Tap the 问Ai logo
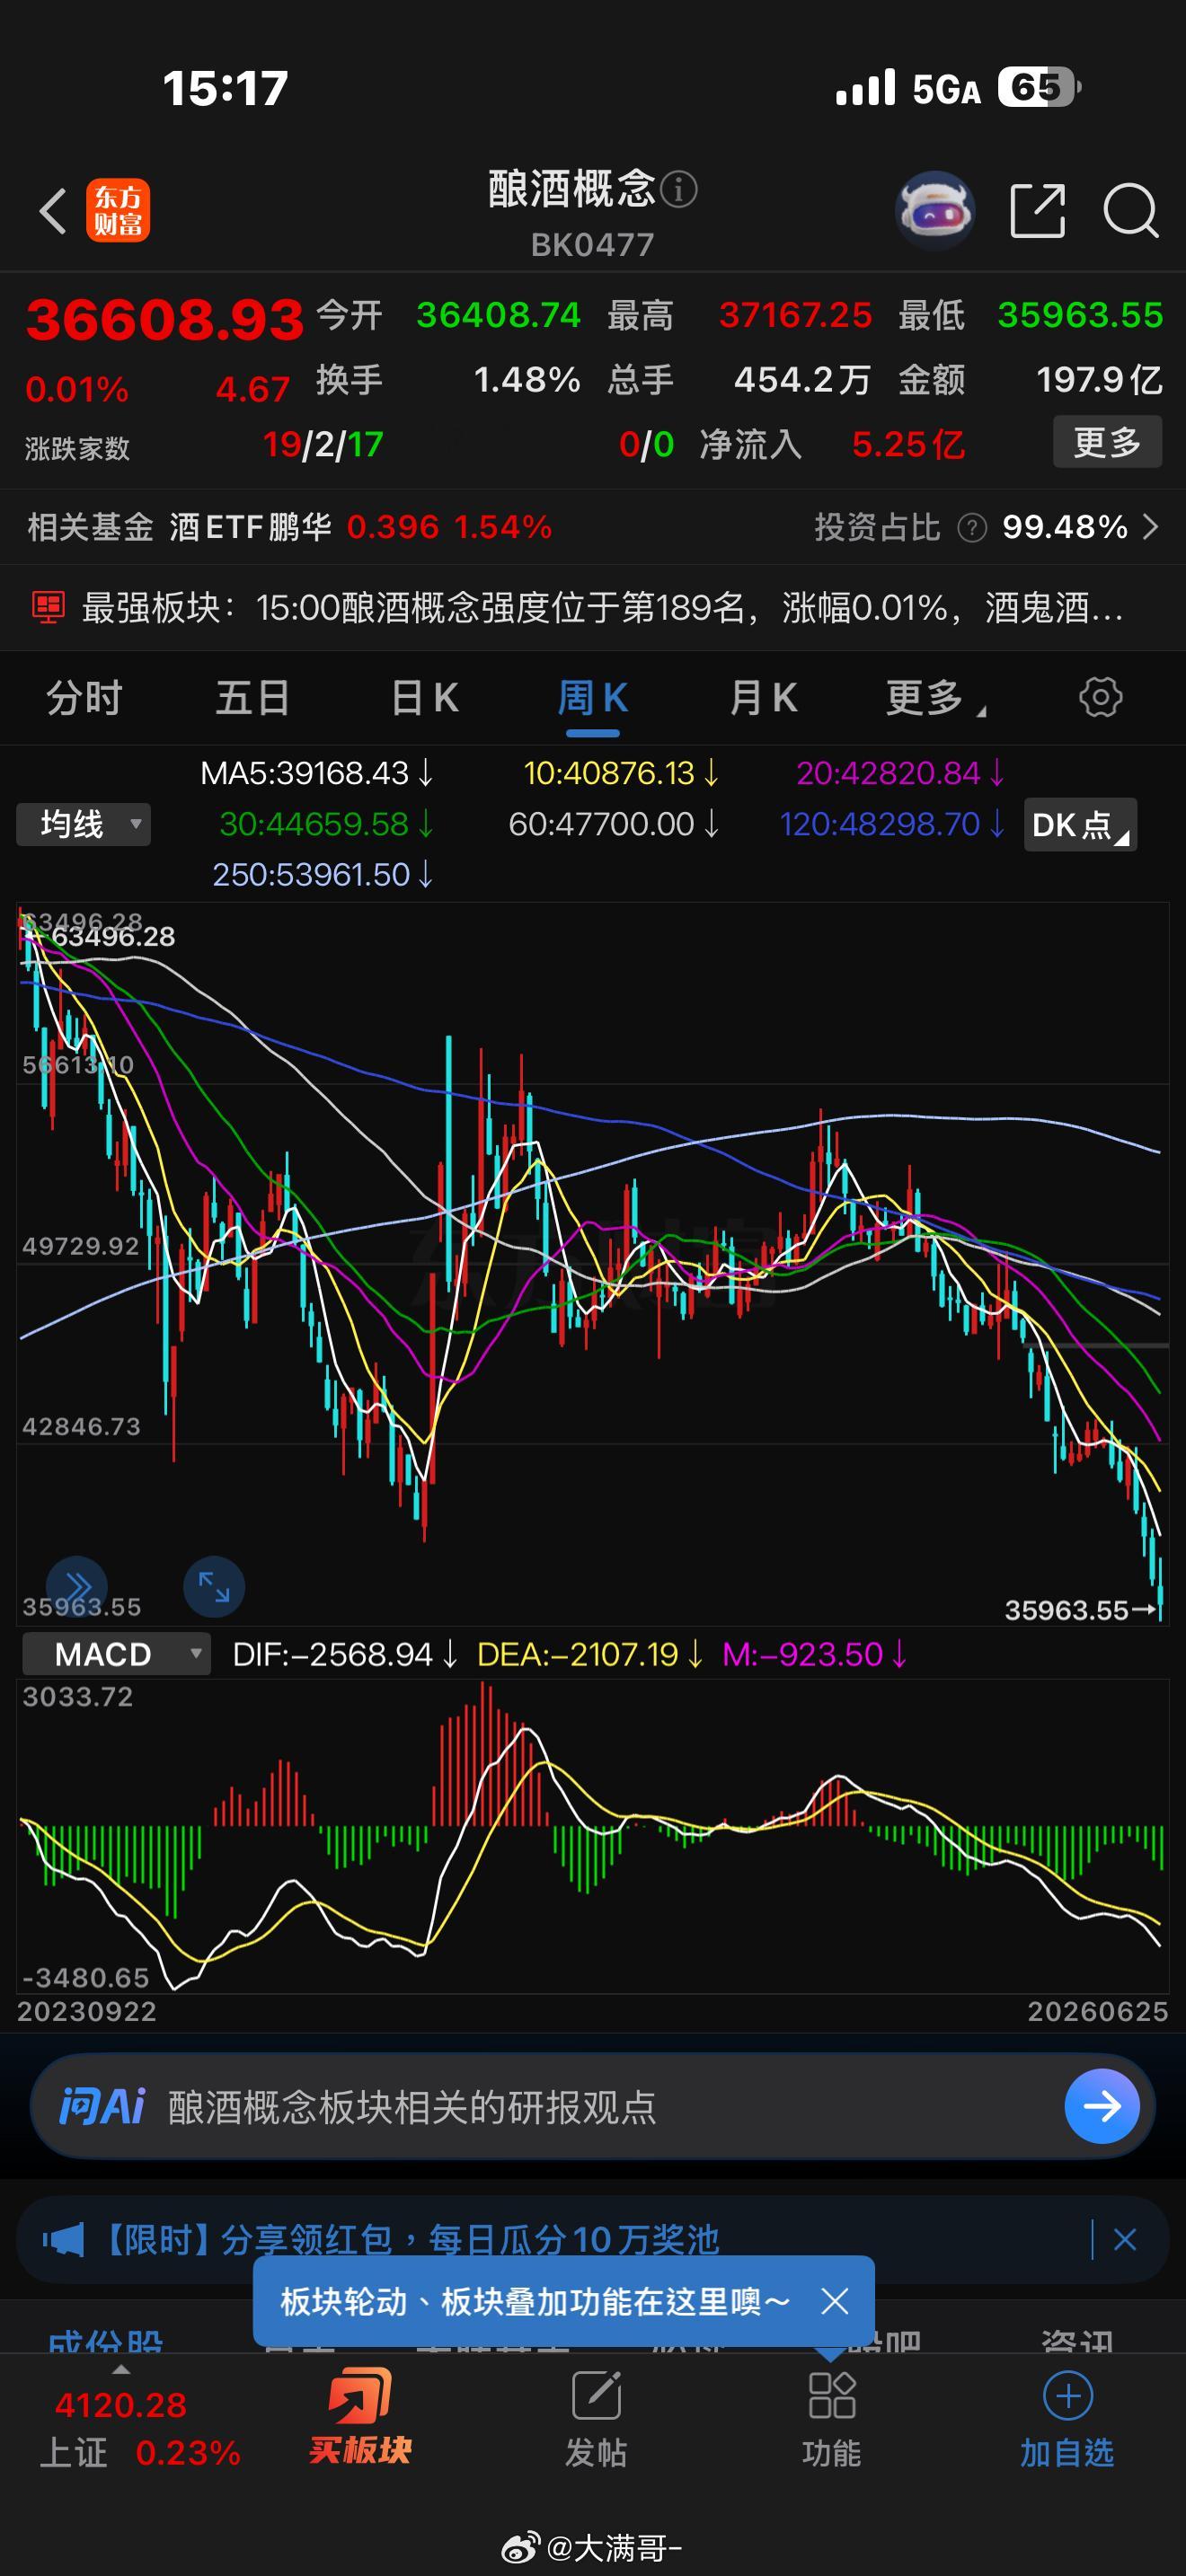The width and height of the screenshot is (1186, 2576). pos(102,2106)
